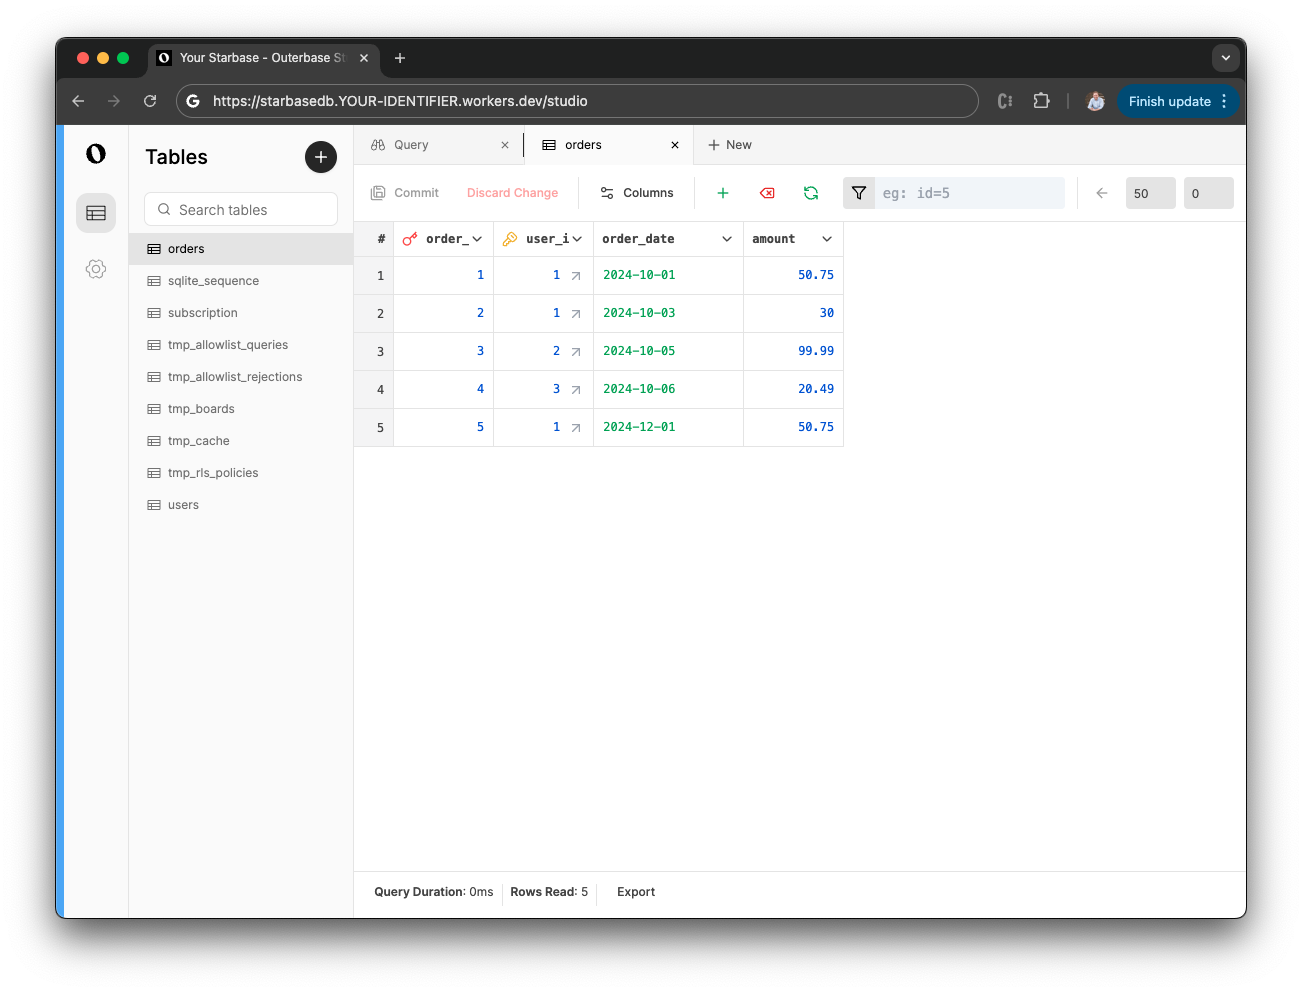Follow foreign key arrow in row 2
1302x992 pixels.
click(576, 314)
